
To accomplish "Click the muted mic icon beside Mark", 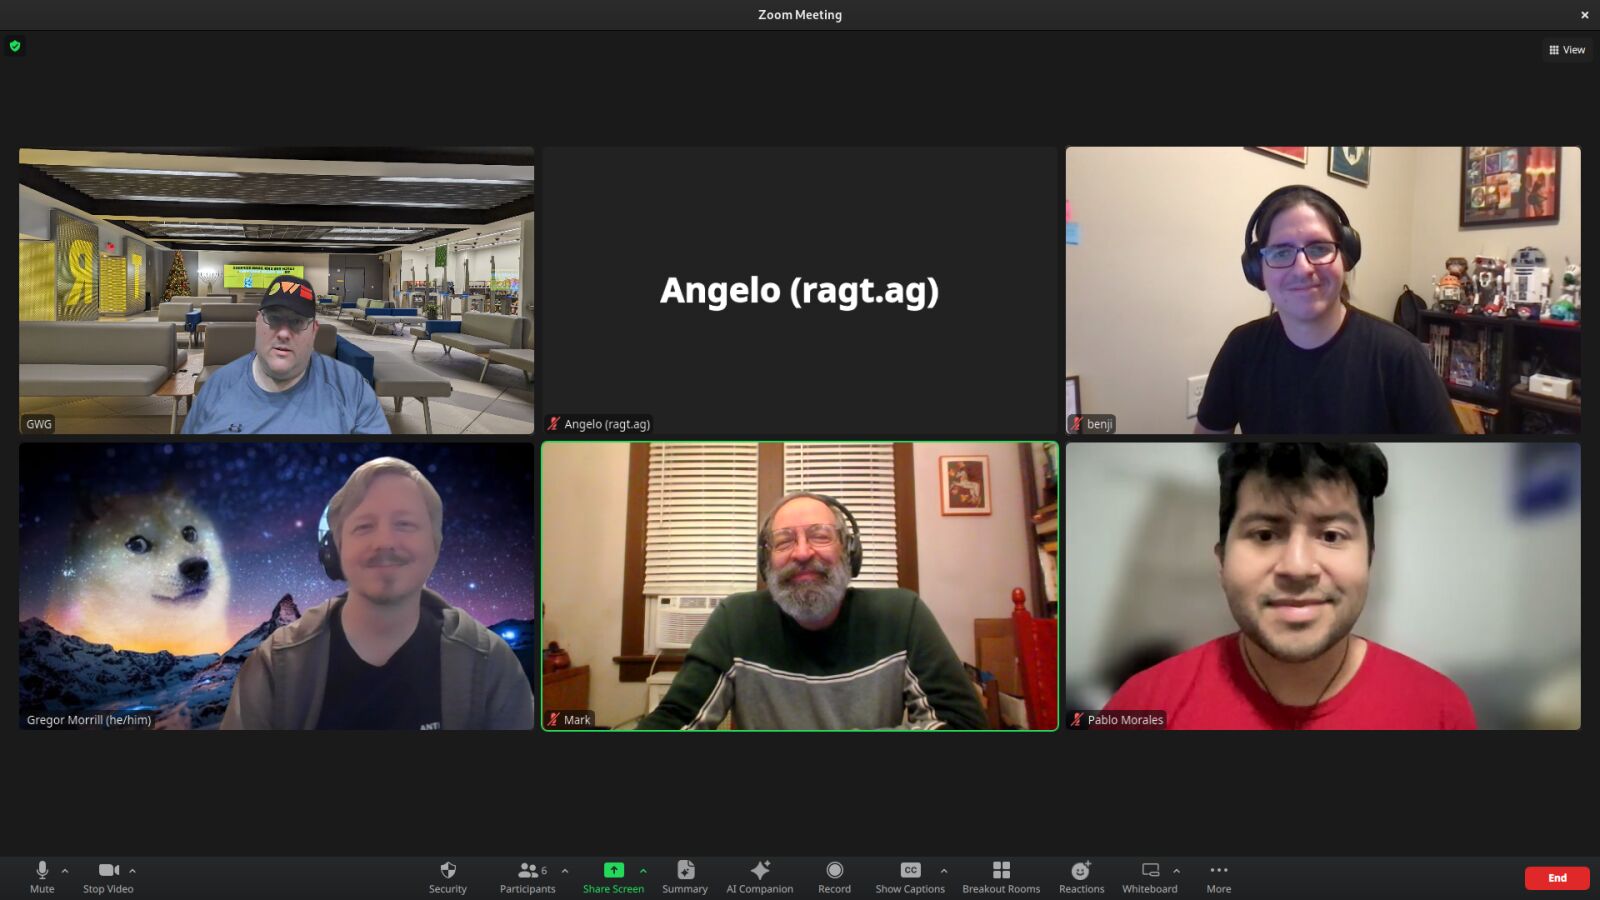I will pyautogui.click(x=554, y=720).
